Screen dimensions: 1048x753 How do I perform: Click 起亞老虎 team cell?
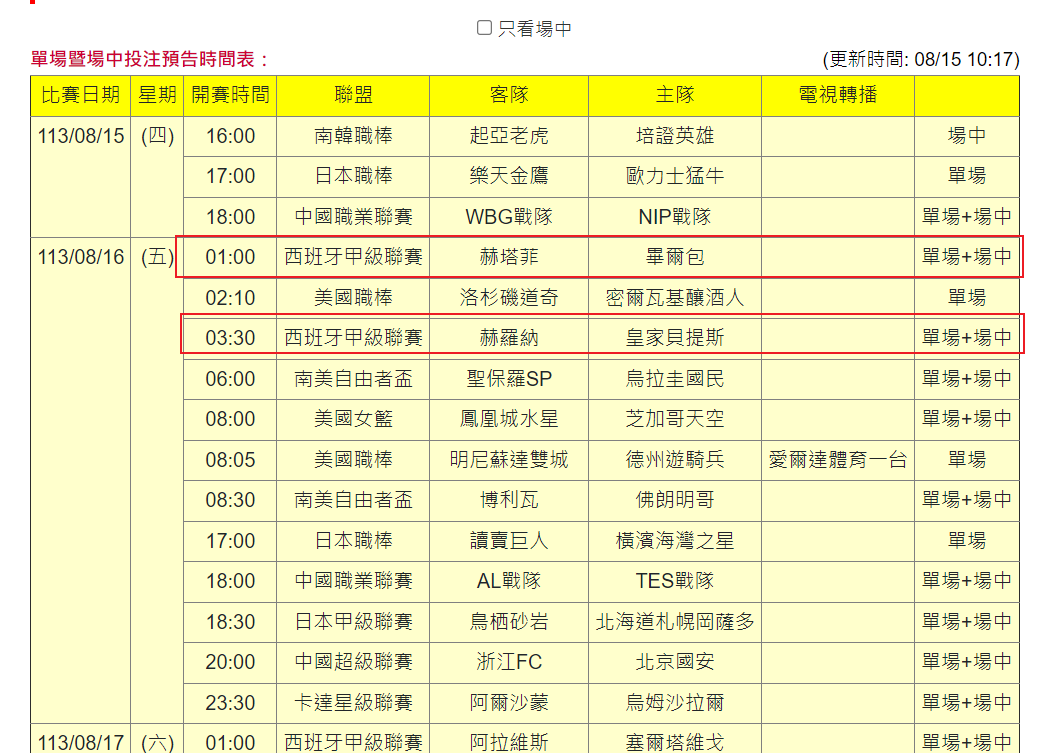point(509,136)
